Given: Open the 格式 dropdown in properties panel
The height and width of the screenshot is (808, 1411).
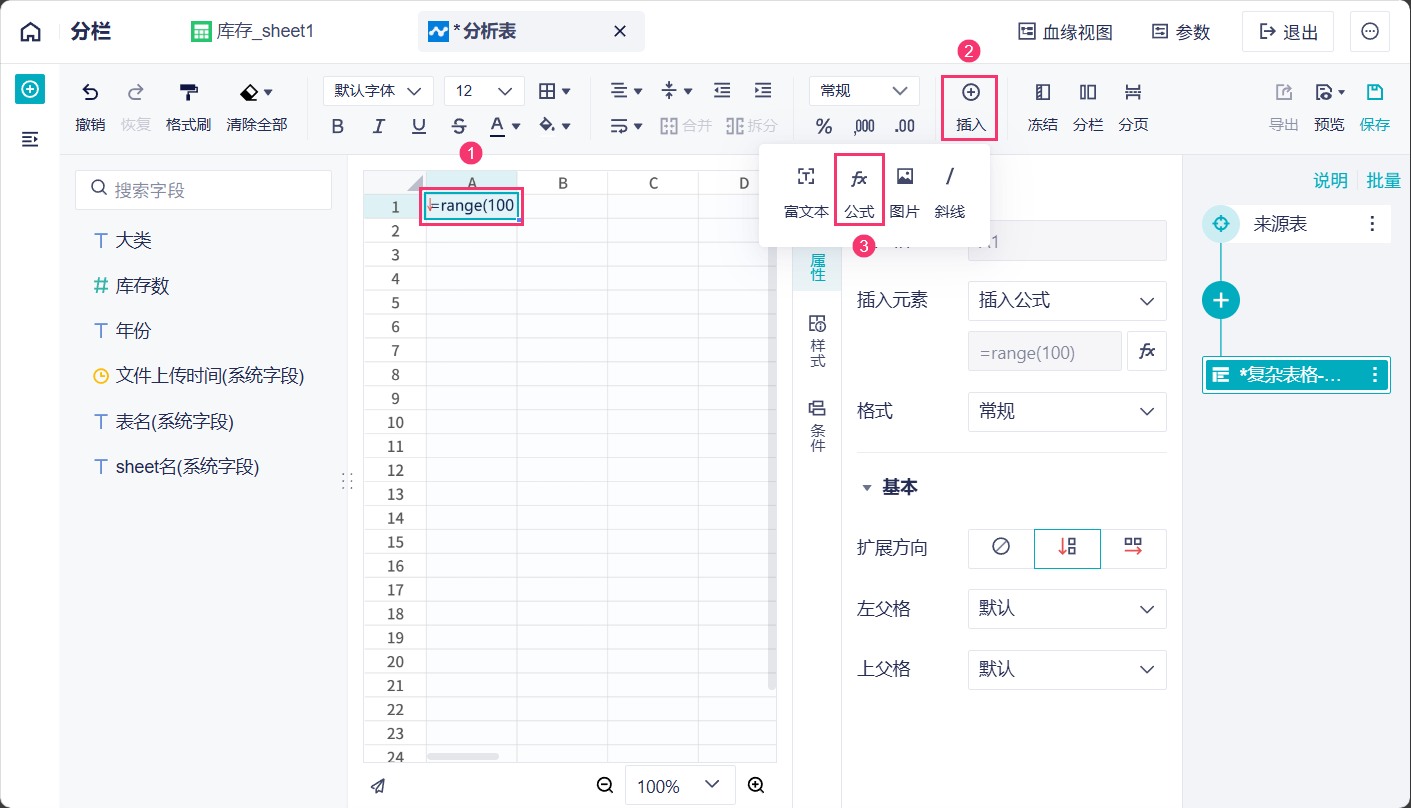Looking at the screenshot, I should tap(1067, 412).
